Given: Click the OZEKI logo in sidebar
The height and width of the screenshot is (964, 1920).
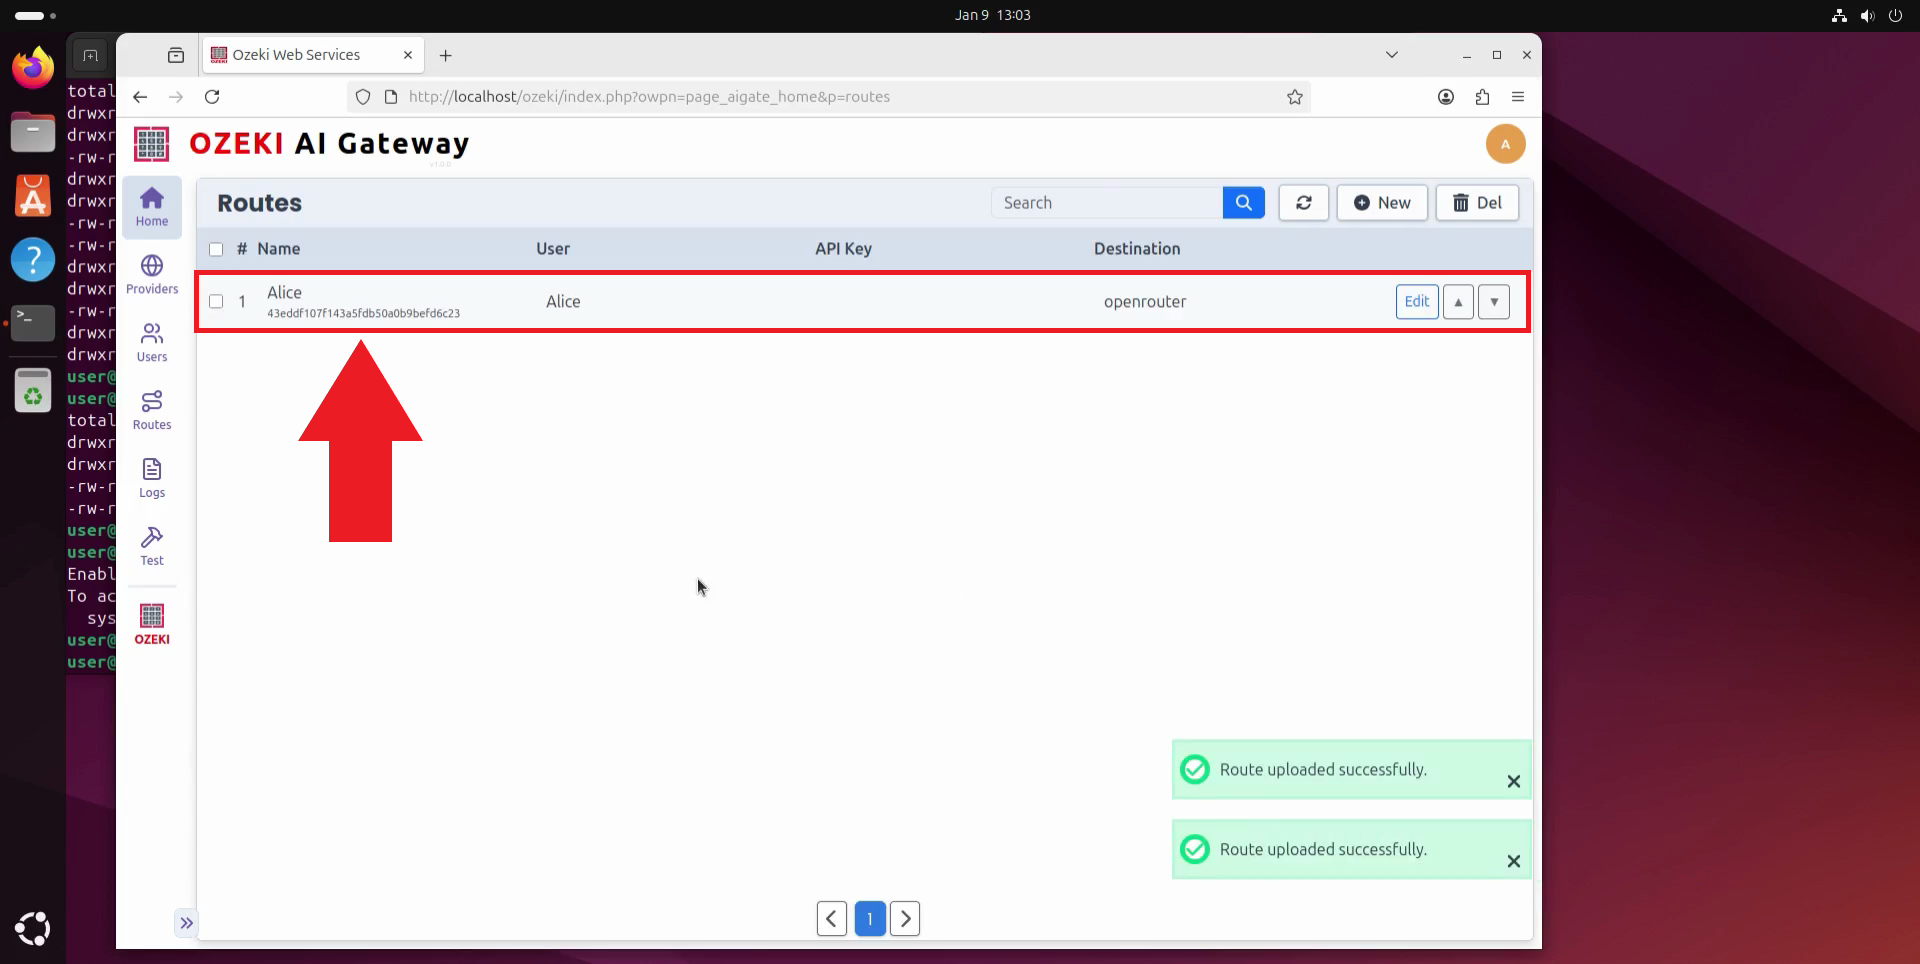Looking at the screenshot, I should pyautogui.click(x=152, y=624).
